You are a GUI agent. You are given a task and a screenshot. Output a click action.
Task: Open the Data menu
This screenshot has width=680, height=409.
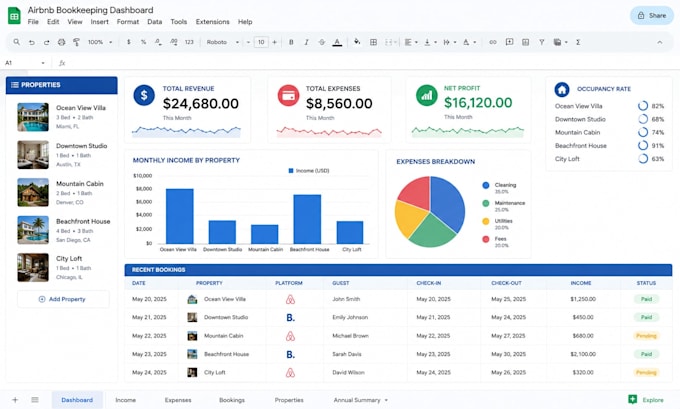tap(154, 22)
